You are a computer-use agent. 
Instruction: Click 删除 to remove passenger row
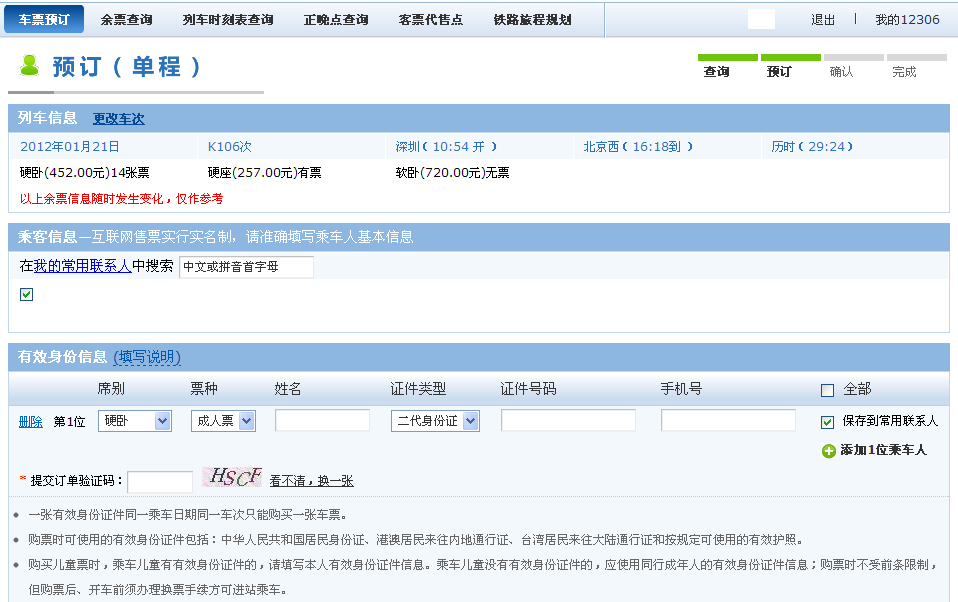click(x=33, y=420)
